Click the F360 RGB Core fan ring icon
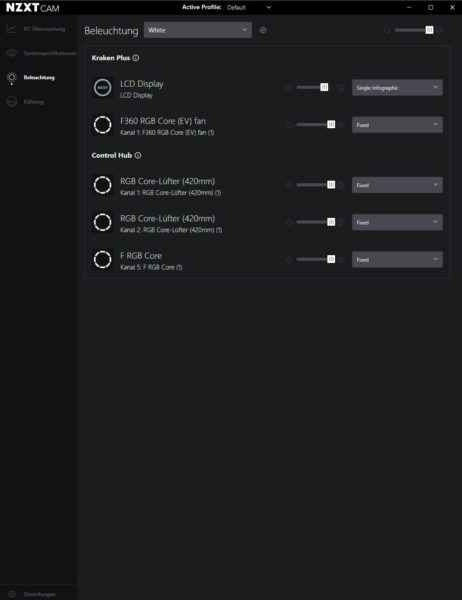 click(x=103, y=125)
